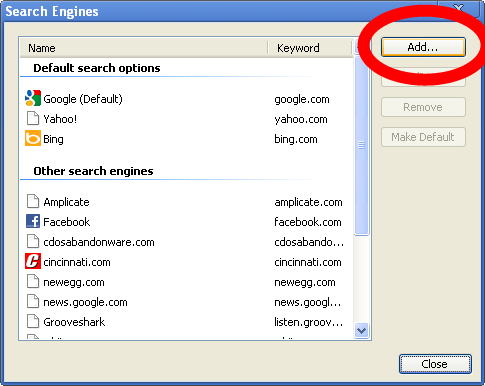485x386 pixels.
Task: Click the bing.com keyword
Action: coord(296,139)
